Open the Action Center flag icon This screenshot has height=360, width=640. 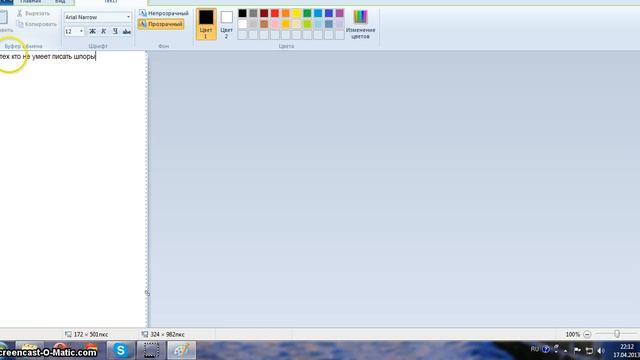click(x=577, y=350)
